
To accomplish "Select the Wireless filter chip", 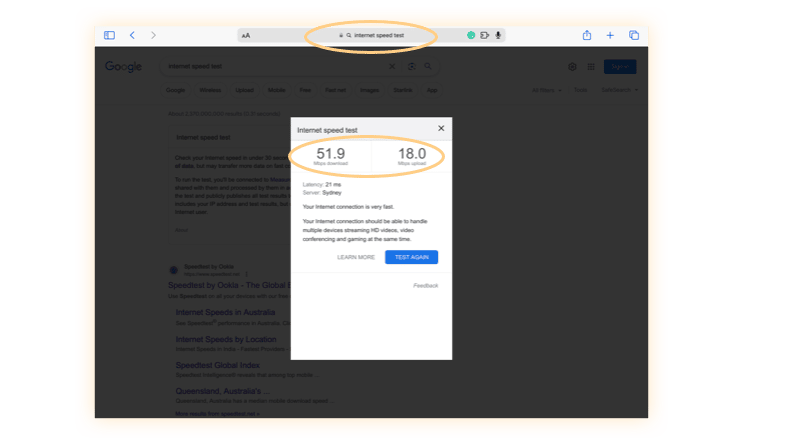I will [x=210, y=90].
